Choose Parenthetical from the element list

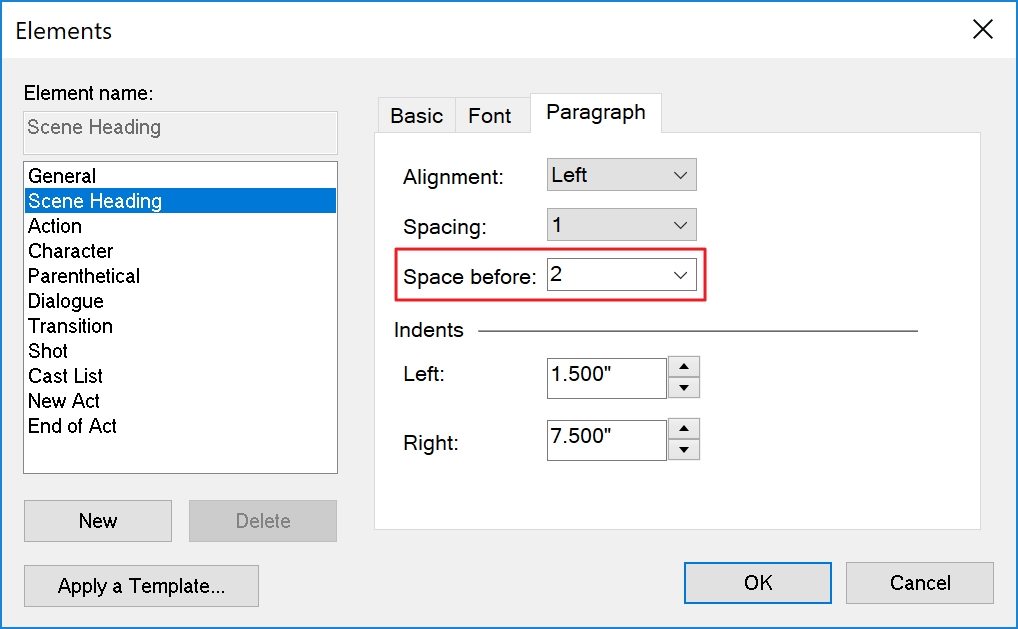(x=84, y=276)
